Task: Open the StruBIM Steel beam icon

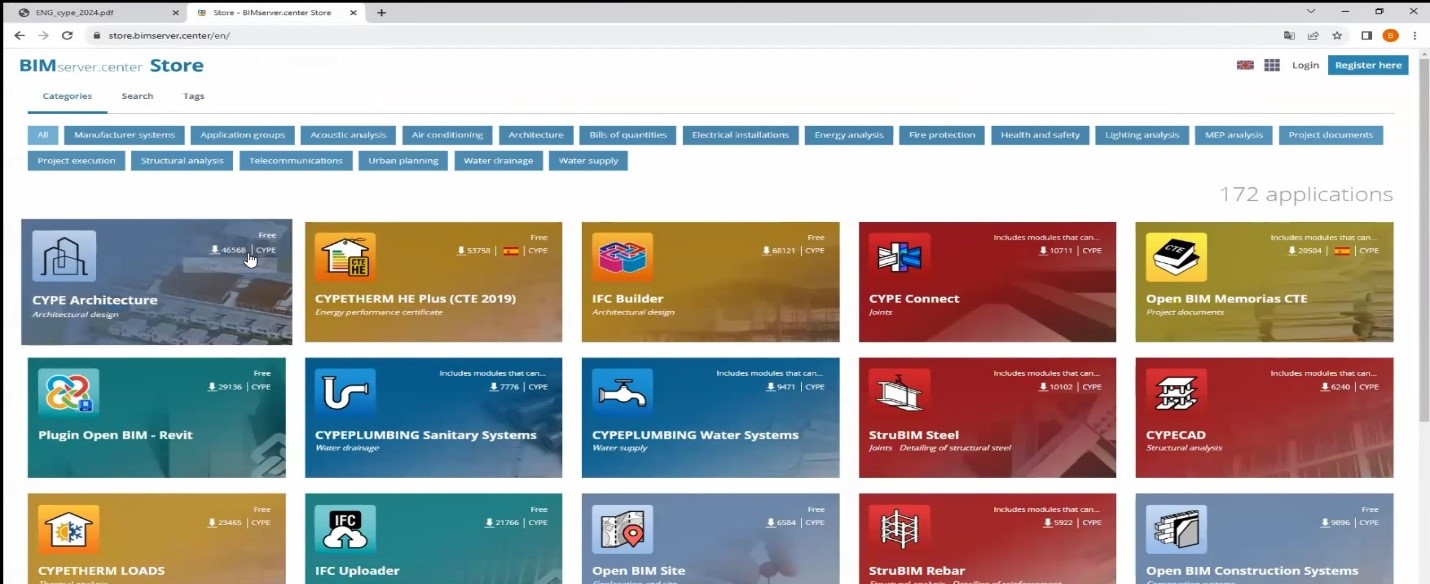Action: pyautogui.click(x=899, y=393)
